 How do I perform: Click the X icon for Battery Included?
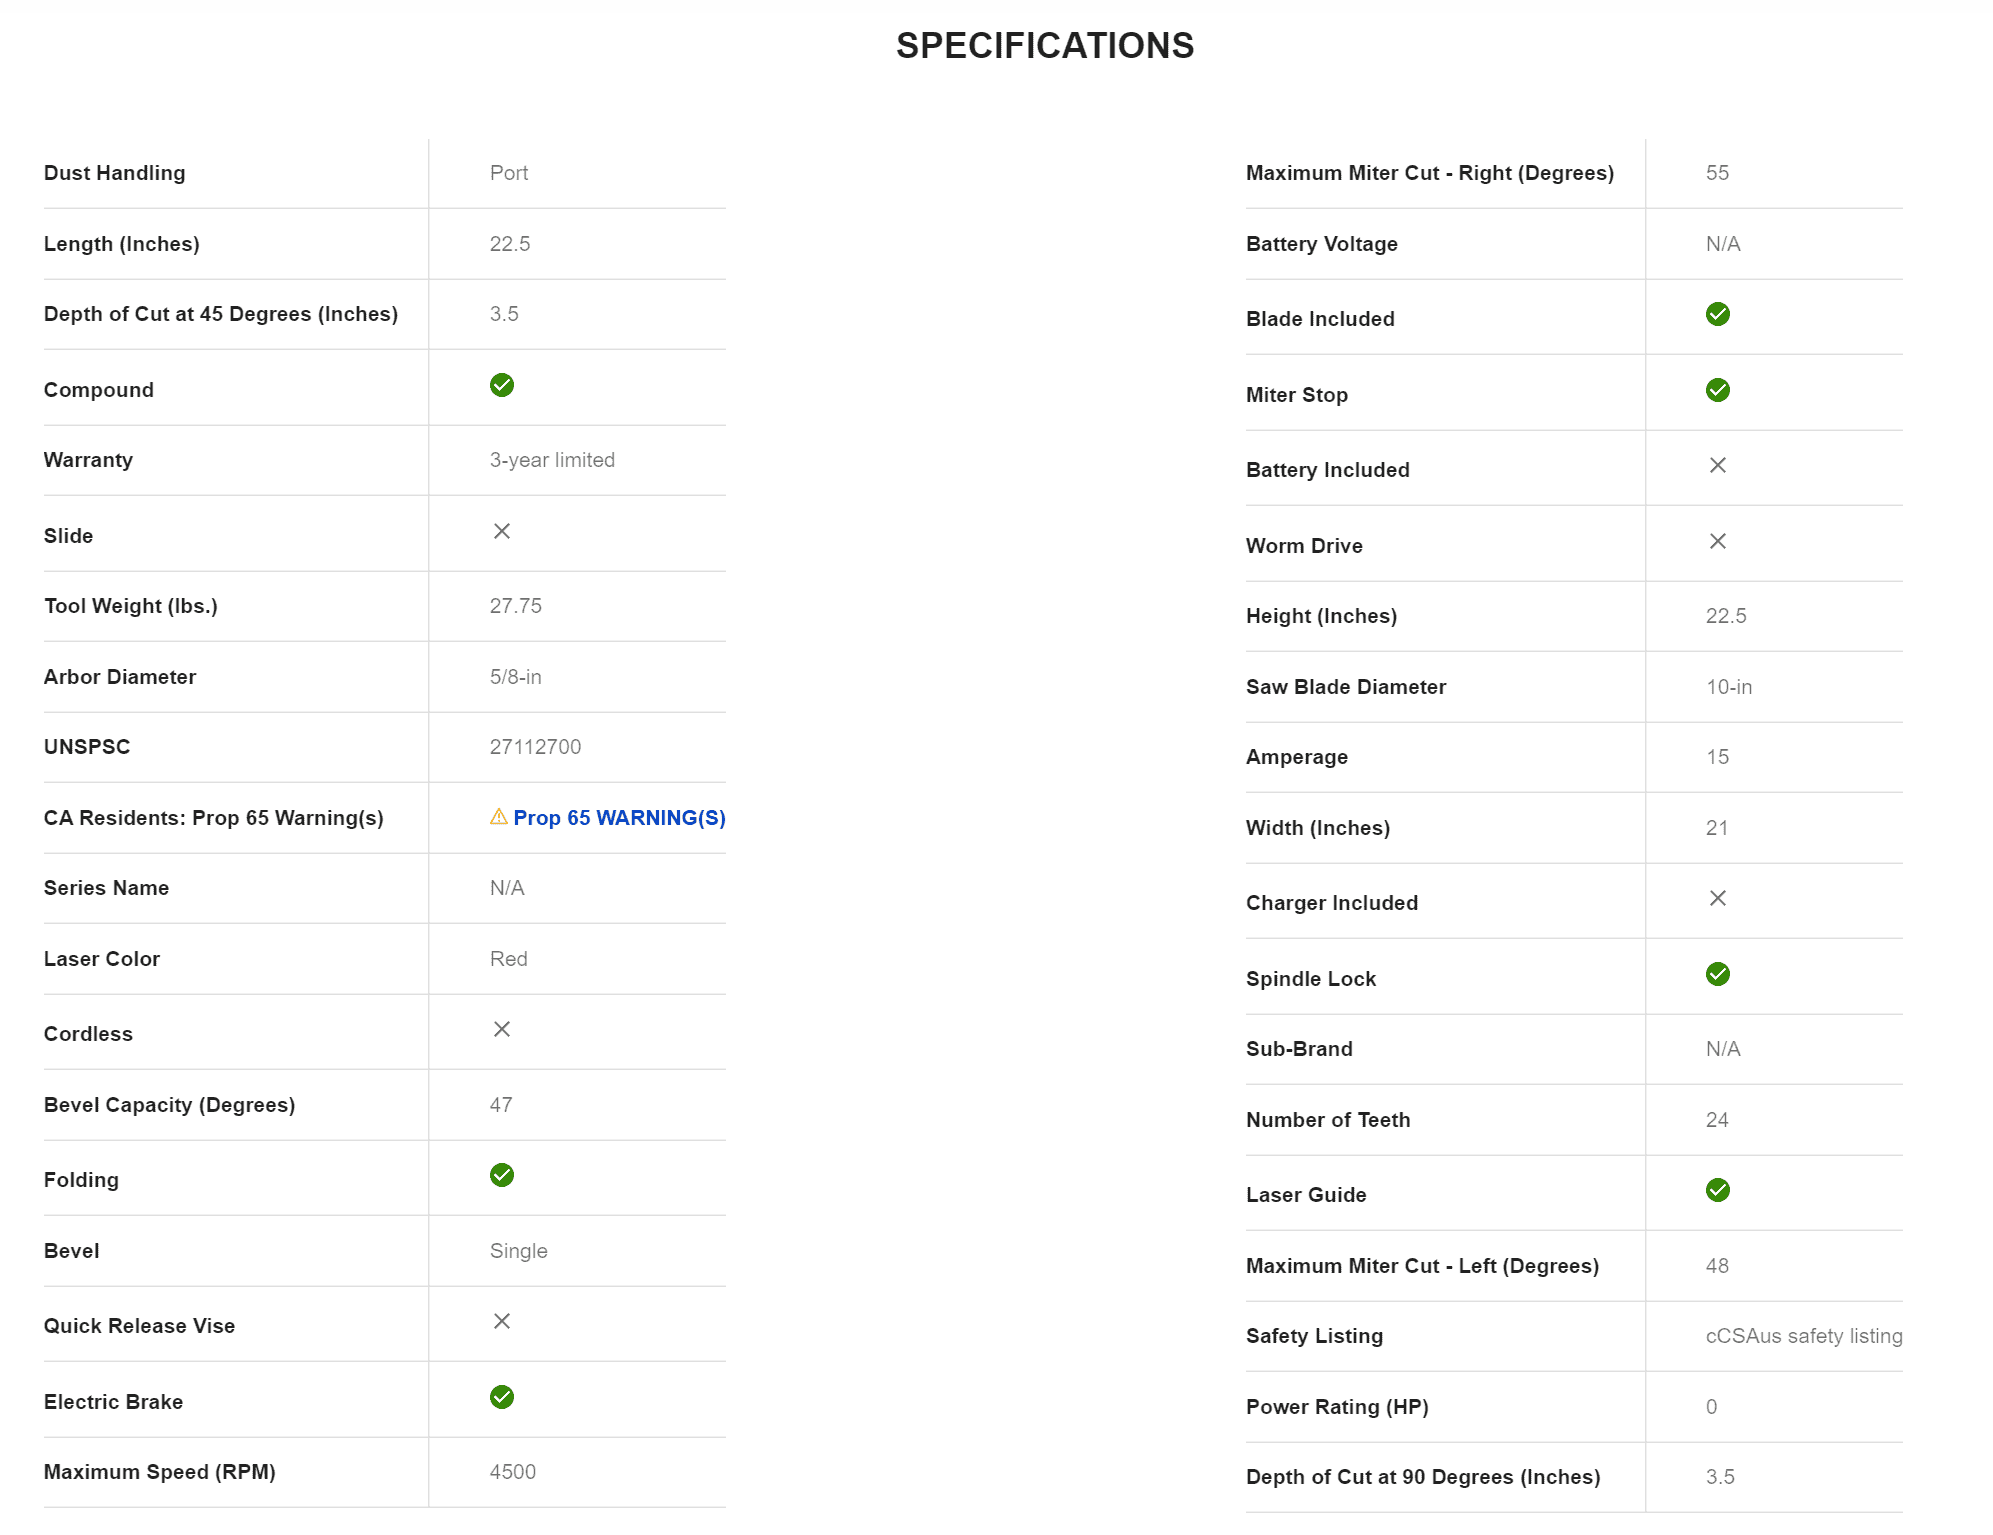click(1718, 465)
